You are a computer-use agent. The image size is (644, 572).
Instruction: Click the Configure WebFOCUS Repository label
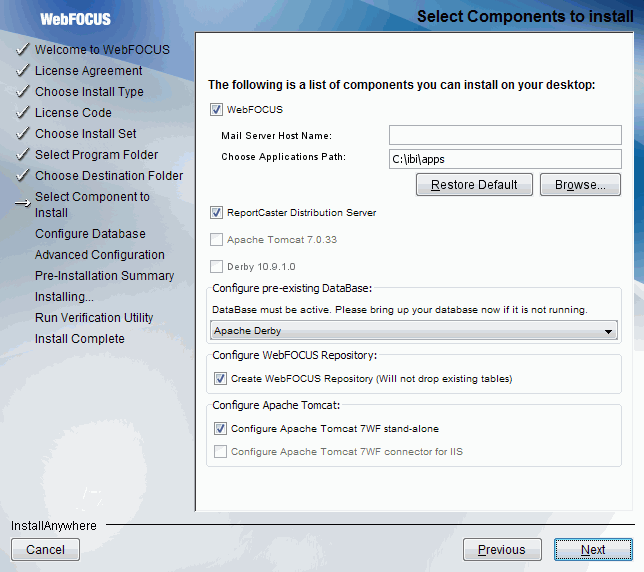point(294,355)
